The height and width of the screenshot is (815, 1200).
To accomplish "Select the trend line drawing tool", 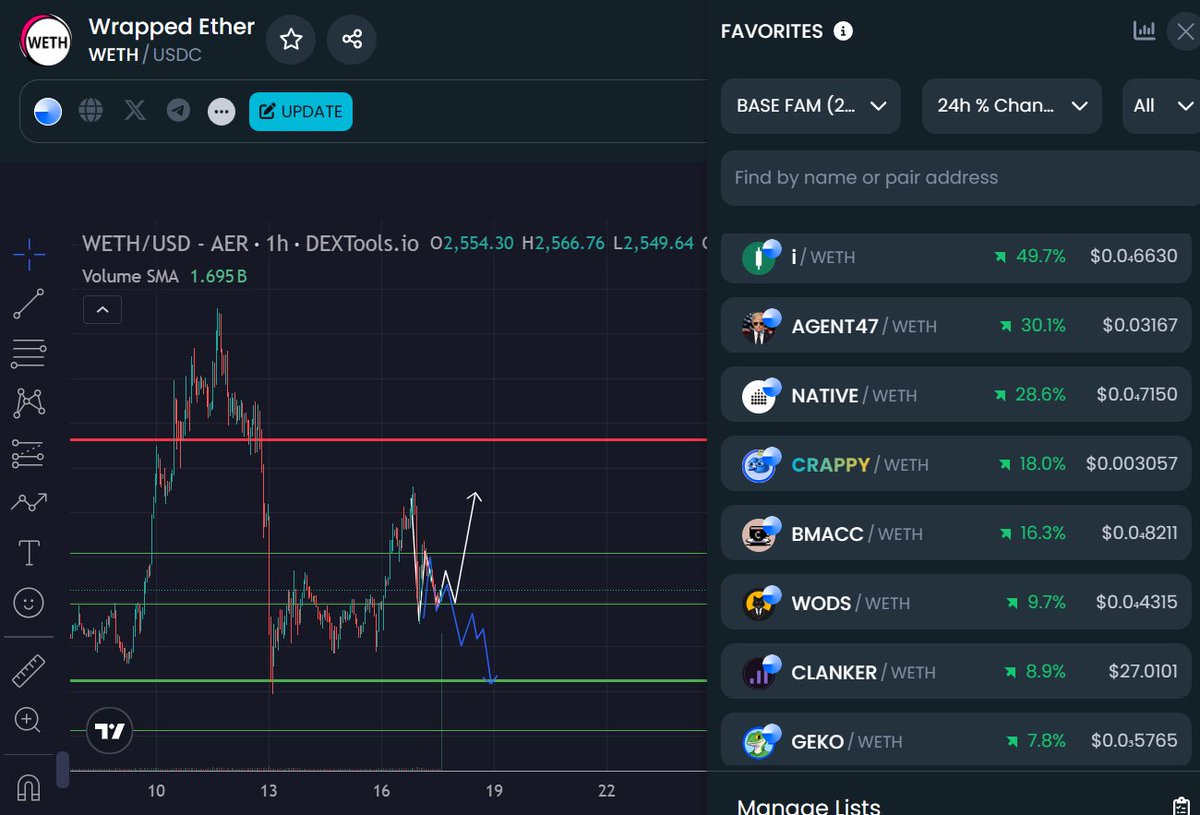I will (x=29, y=304).
